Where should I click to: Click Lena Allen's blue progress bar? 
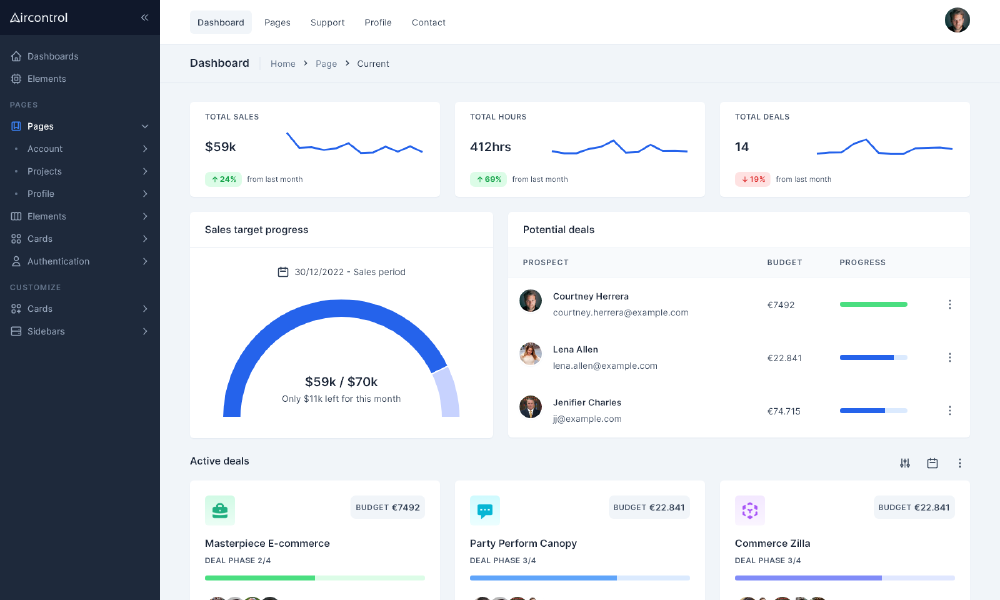[873, 357]
